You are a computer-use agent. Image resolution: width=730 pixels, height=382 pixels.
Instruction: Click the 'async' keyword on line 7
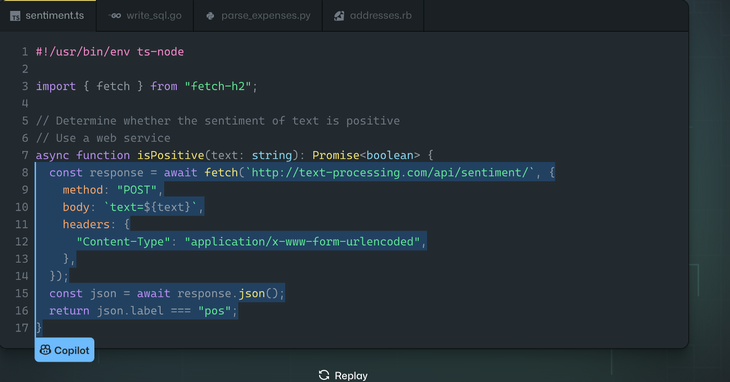tap(53, 155)
